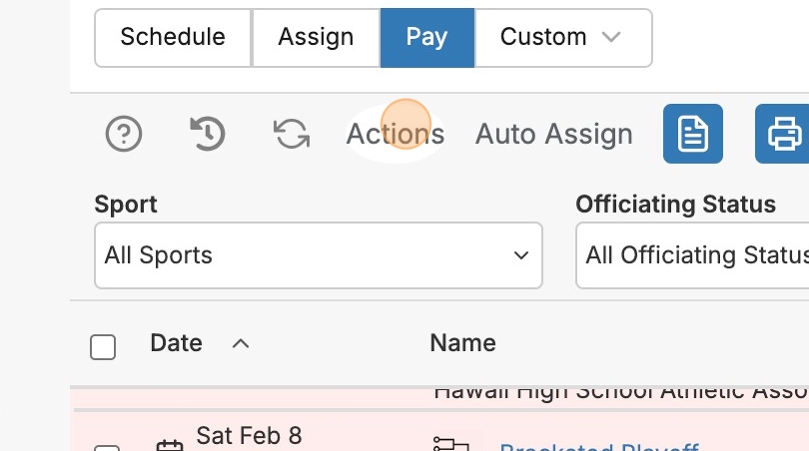
Task: Select the Pay tab
Action: [x=427, y=38]
